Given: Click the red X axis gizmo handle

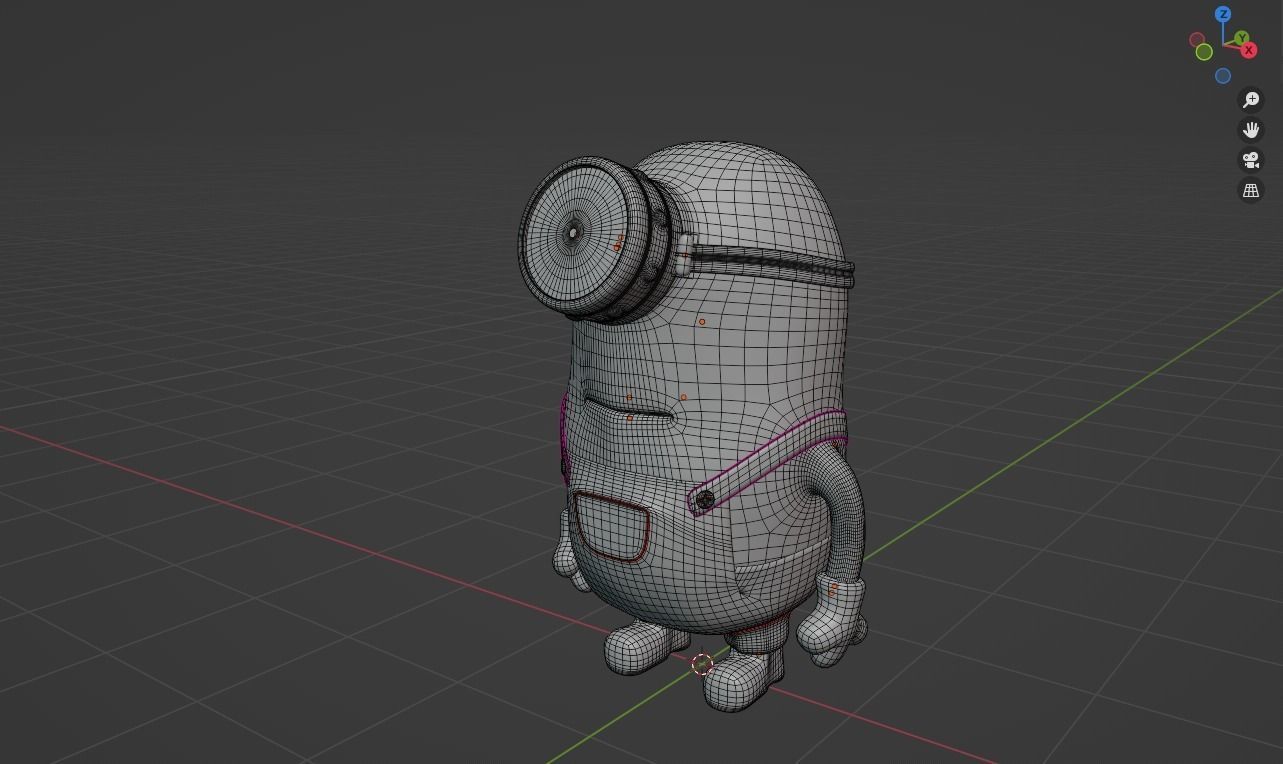Looking at the screenshot, I should tap(1248, 50).
